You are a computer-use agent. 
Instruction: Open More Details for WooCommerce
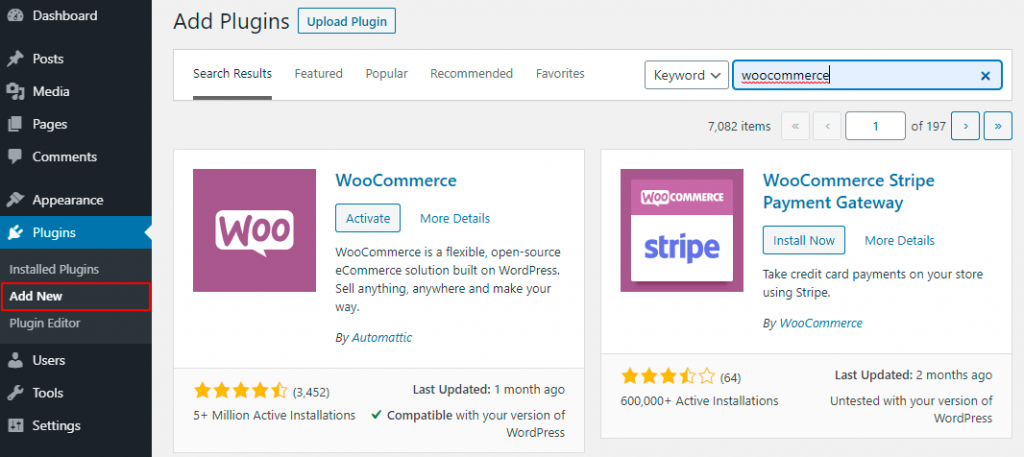[455, 218]
